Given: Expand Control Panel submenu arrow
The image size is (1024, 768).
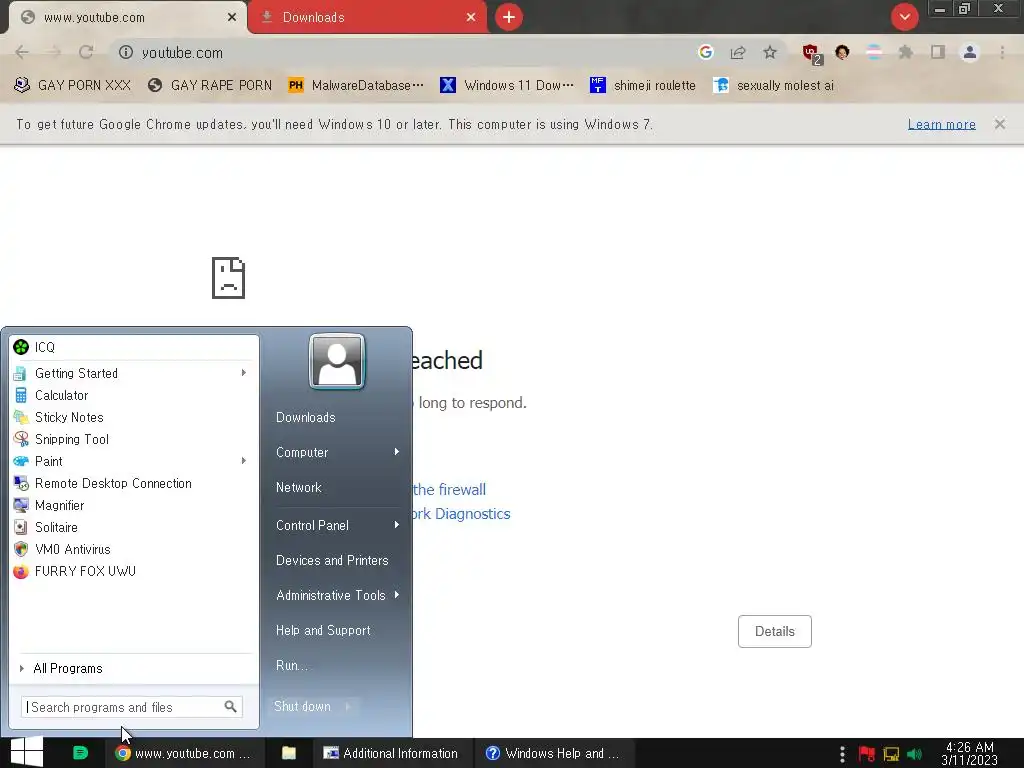Looking at the screenshot, I should point(396,525).
